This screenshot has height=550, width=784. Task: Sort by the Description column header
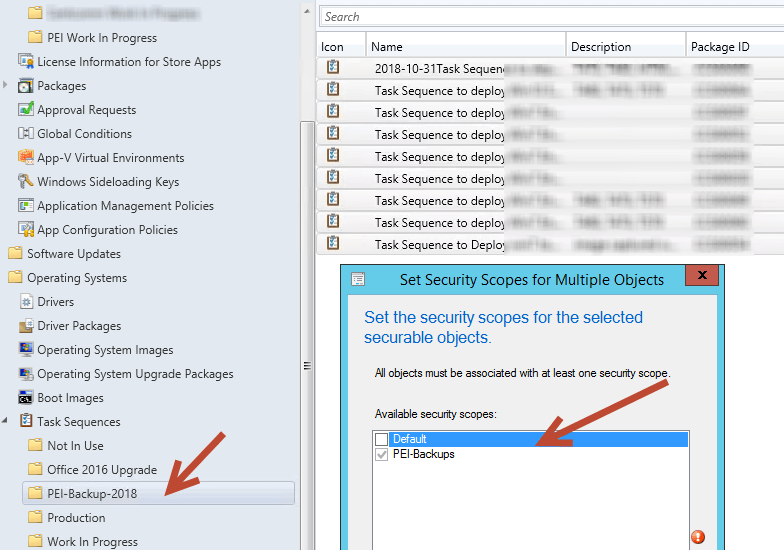click(626, 46)
